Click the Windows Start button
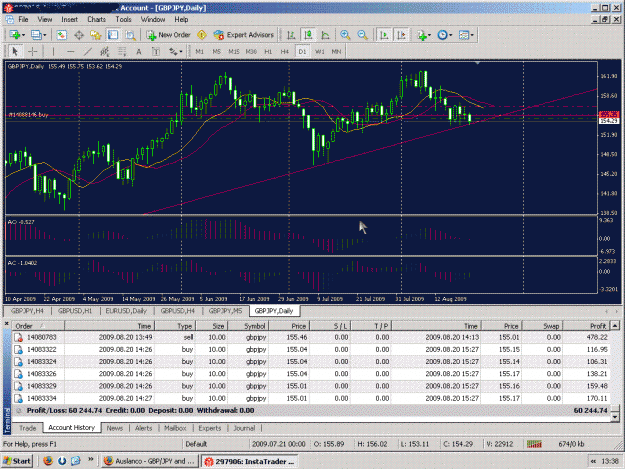The image size is (625, 469). tap(17, 461)
